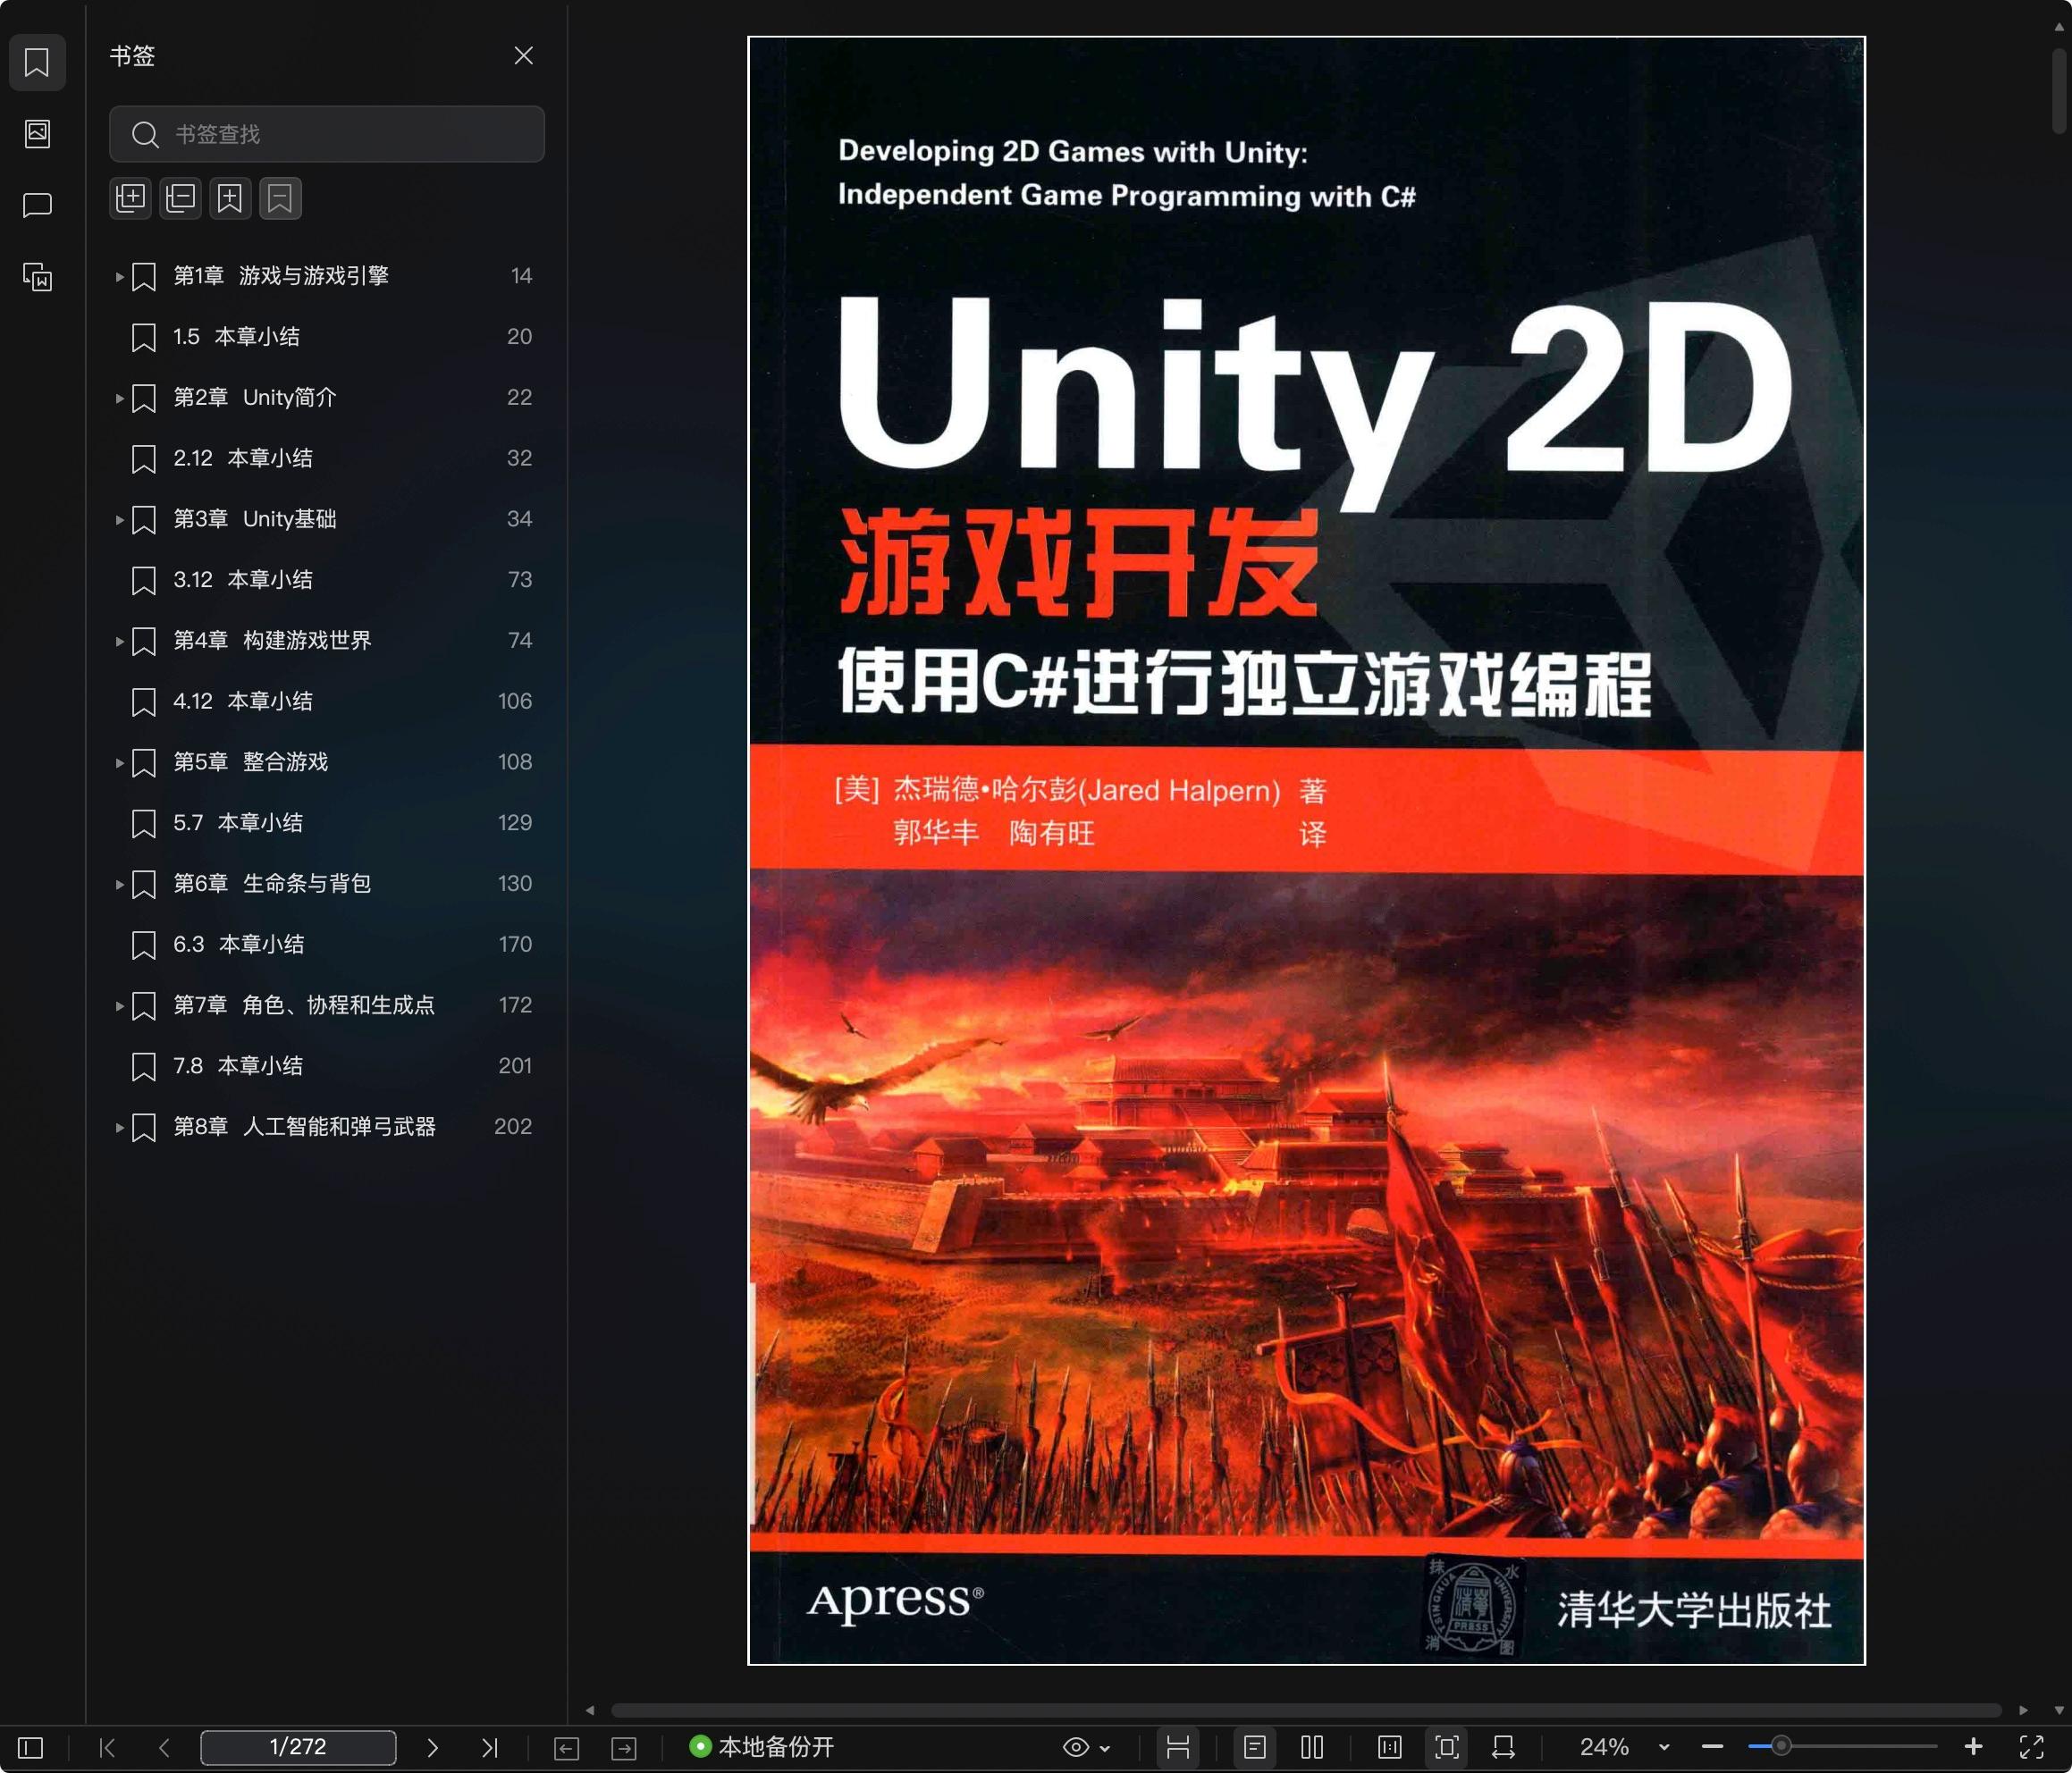Expand the 第8章 人工智能和弹弓武器 bookmark
Screen dimensions: 2072x1773
(x=119, y=1127)
